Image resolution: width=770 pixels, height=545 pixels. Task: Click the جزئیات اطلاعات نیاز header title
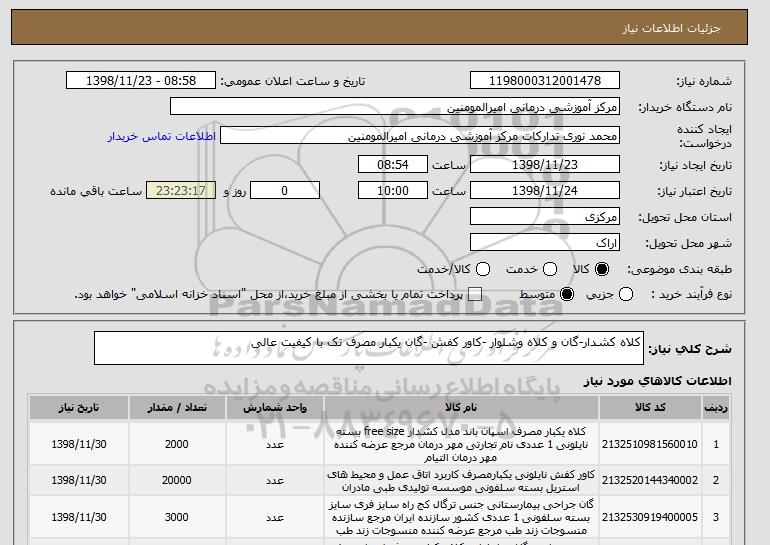tap(671, 28)
